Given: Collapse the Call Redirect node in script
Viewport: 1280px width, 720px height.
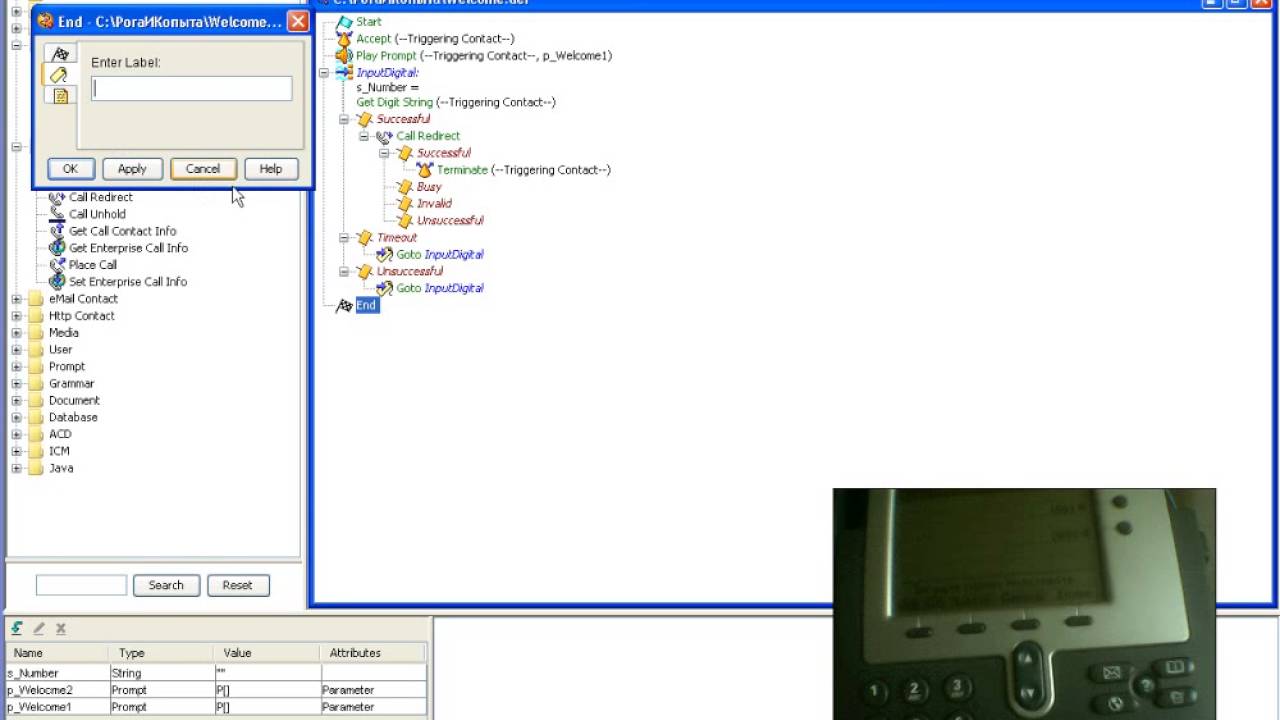Looking at the screenshot, I should point(364,136).
